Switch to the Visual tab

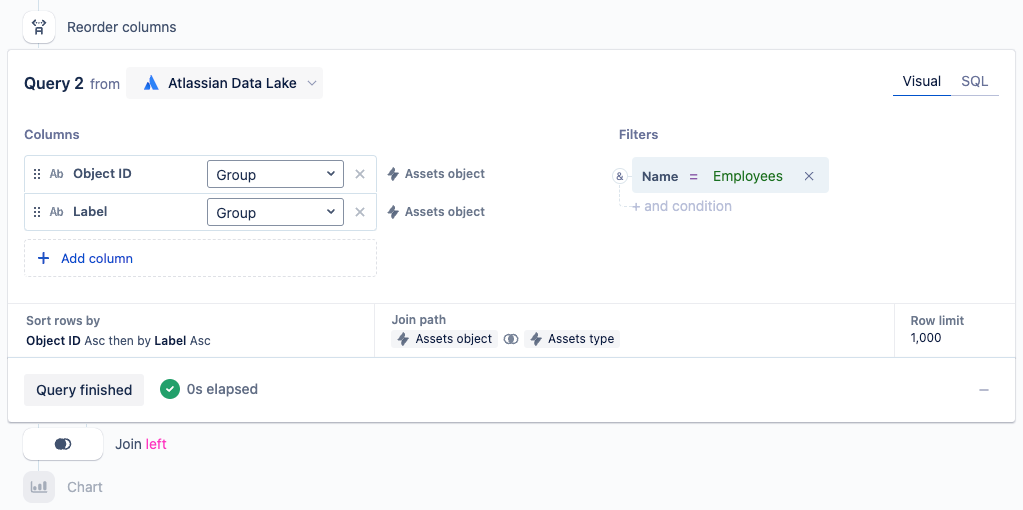(x=921, y=81)
